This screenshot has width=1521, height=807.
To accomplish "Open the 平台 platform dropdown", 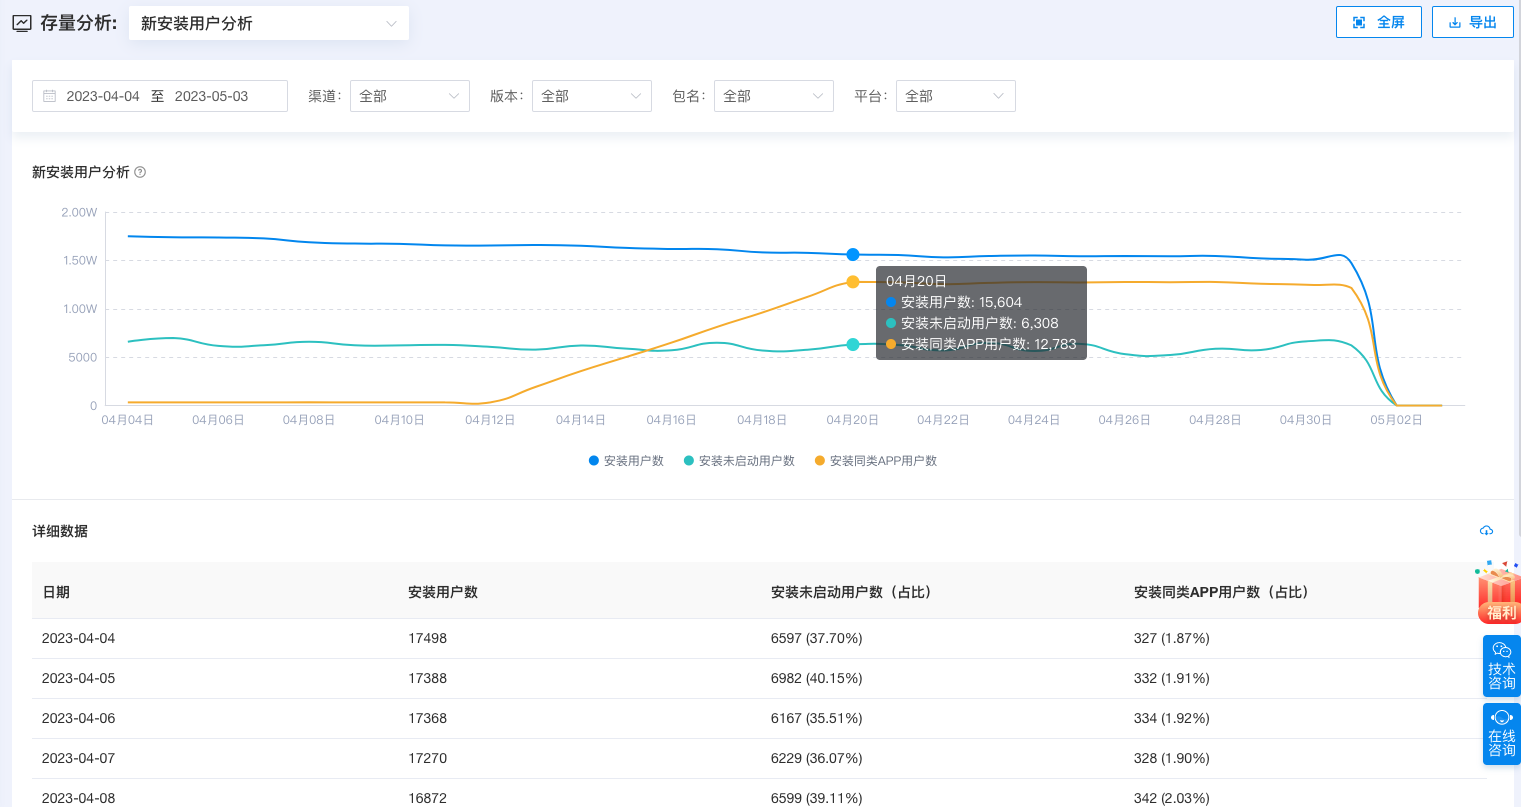I will tap(956, 96).
